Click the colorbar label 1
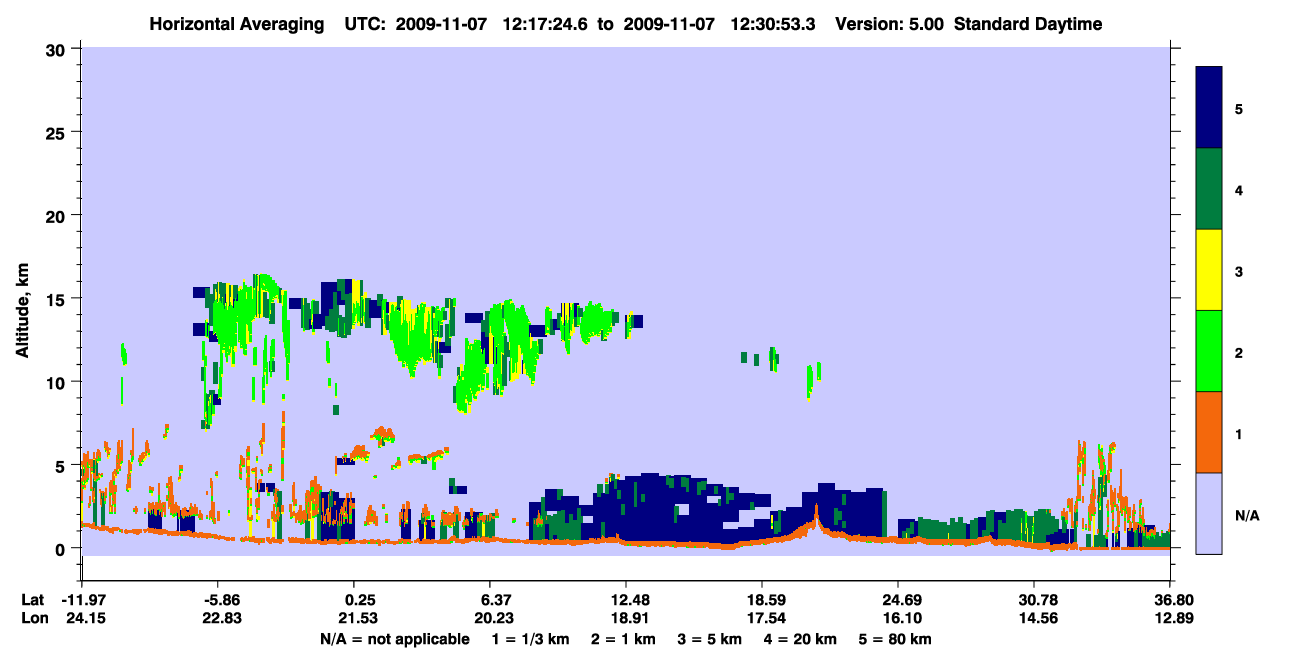The width and height of the screenshot is (1300, 667). click(x=1238, y=434)
